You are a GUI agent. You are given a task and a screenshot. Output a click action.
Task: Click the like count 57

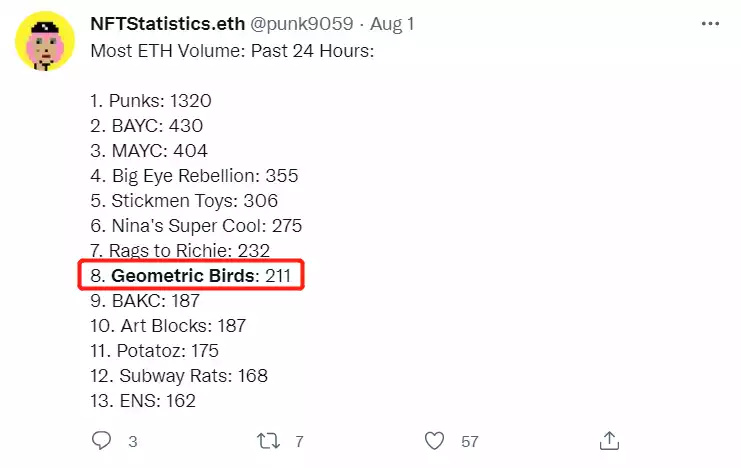click(x=469, y=441)
